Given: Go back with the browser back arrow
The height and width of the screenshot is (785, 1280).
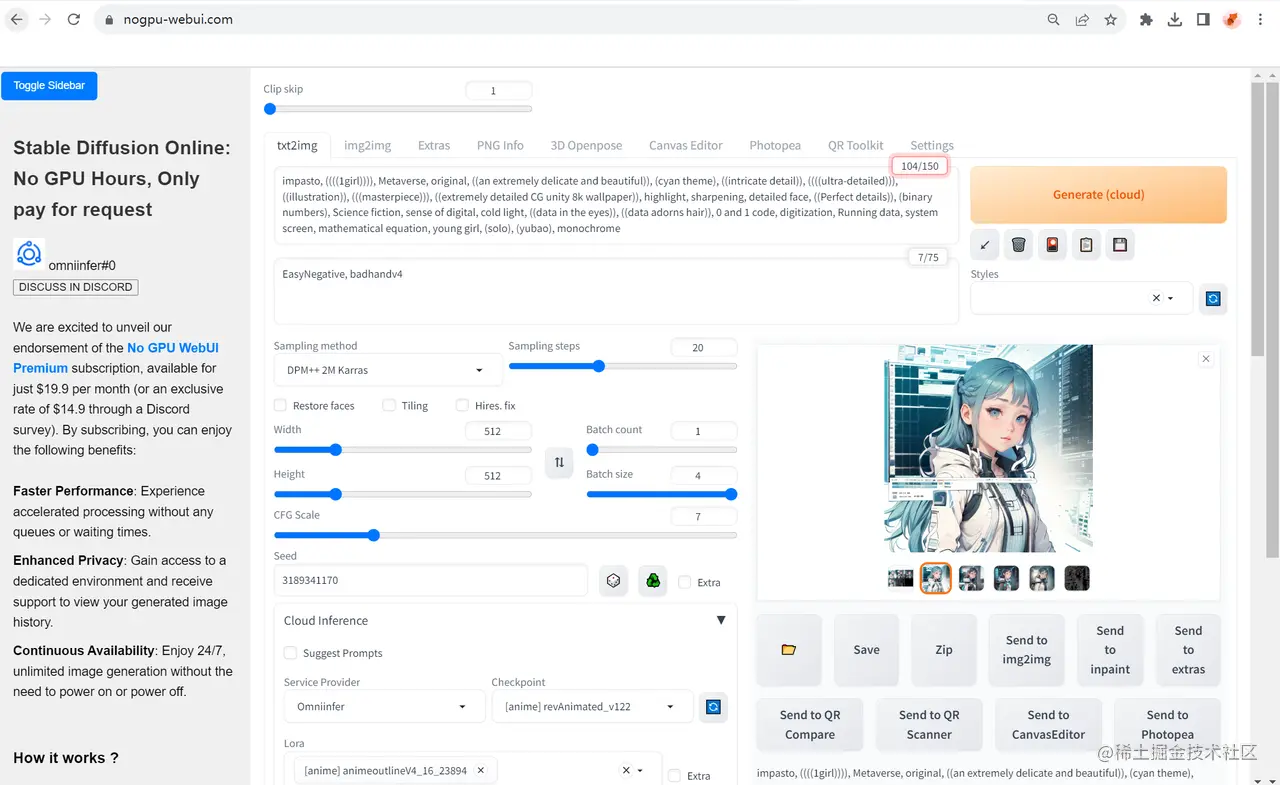Looking at the screenshot, I should [17, 19].
